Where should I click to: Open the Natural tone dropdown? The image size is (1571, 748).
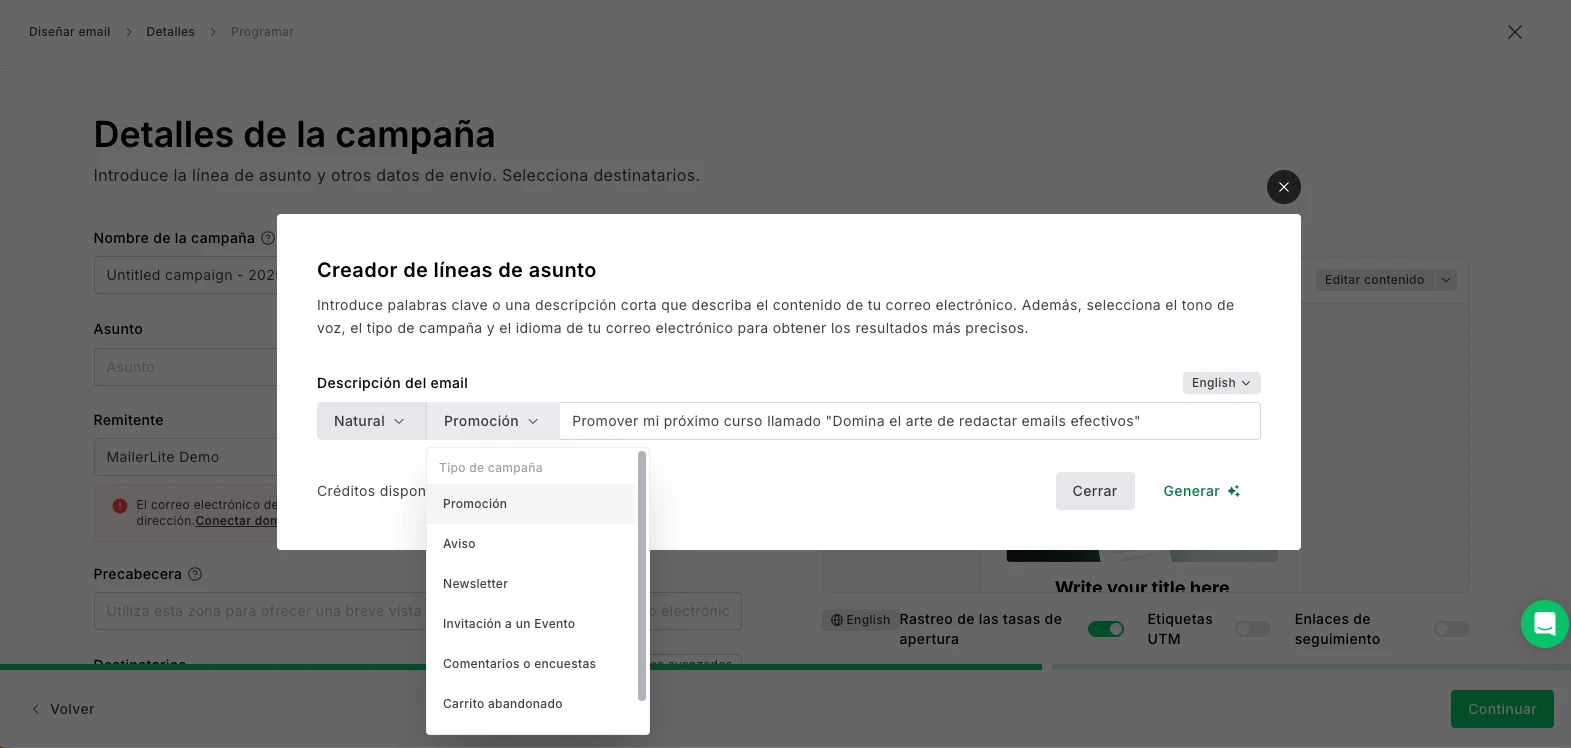[x=371, y=421]
